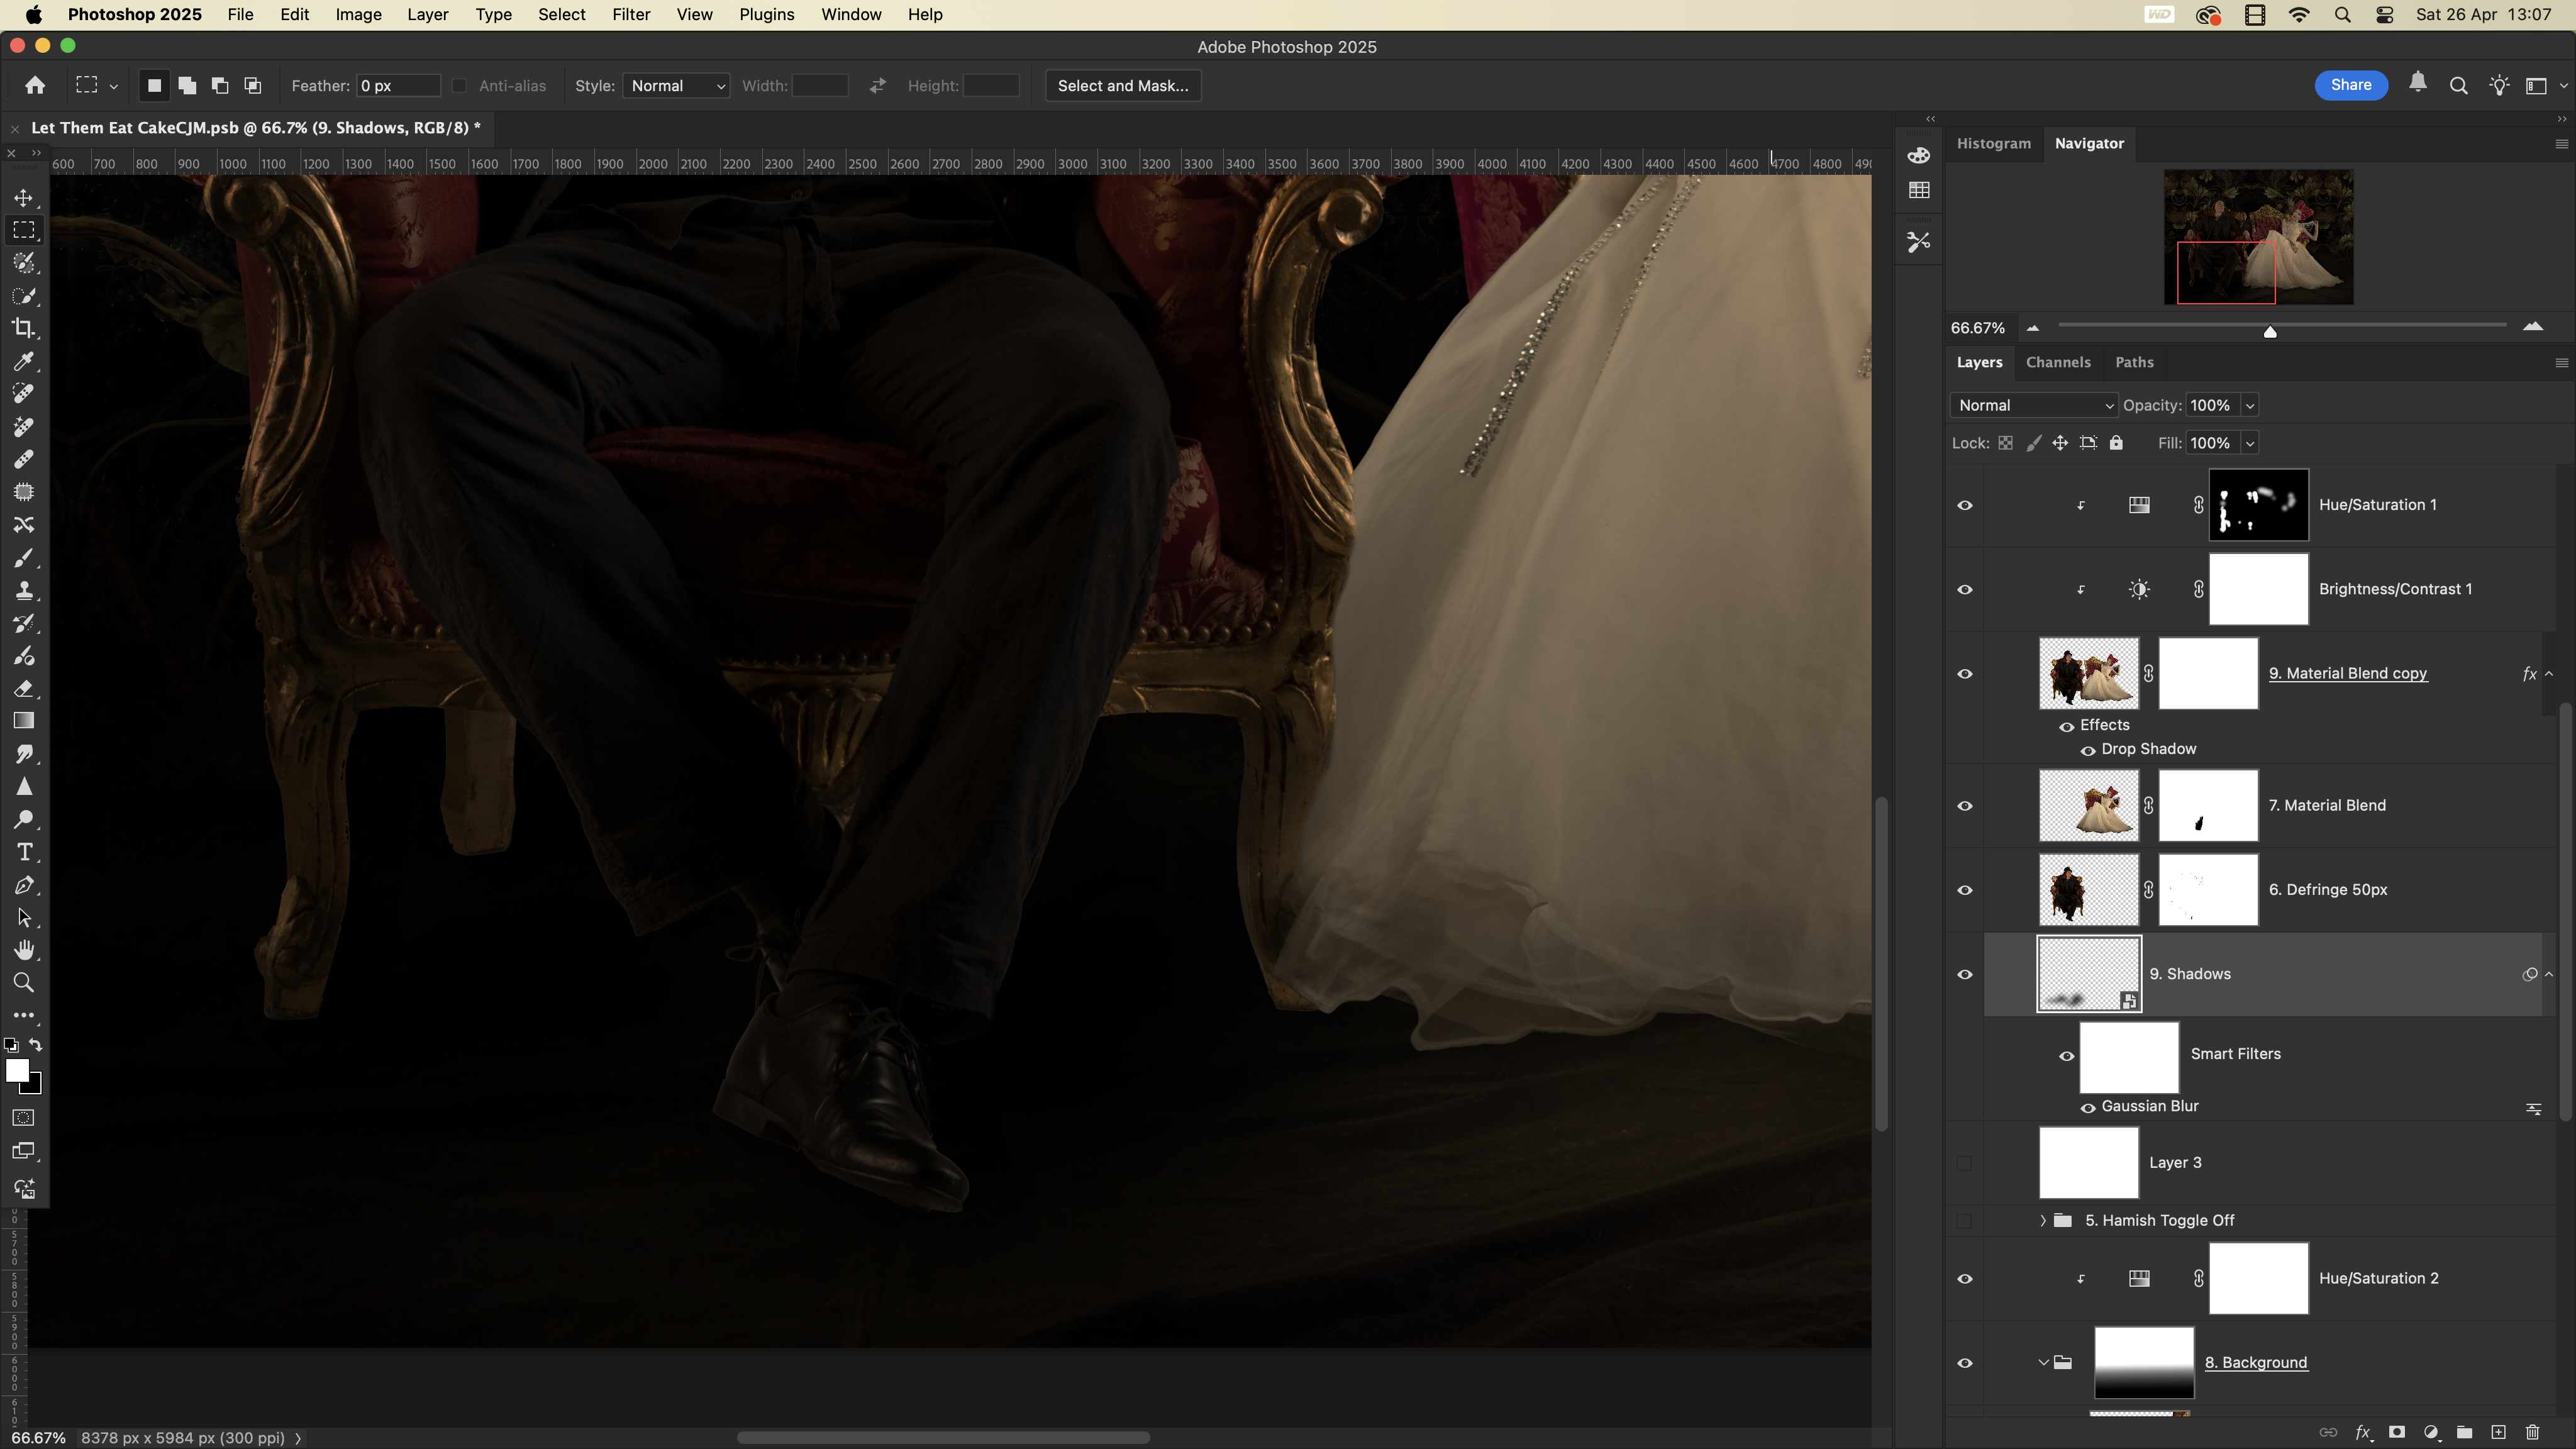Click the blue Share button
This screenshot has width=2576, height=1449.
coord(2350,85)
